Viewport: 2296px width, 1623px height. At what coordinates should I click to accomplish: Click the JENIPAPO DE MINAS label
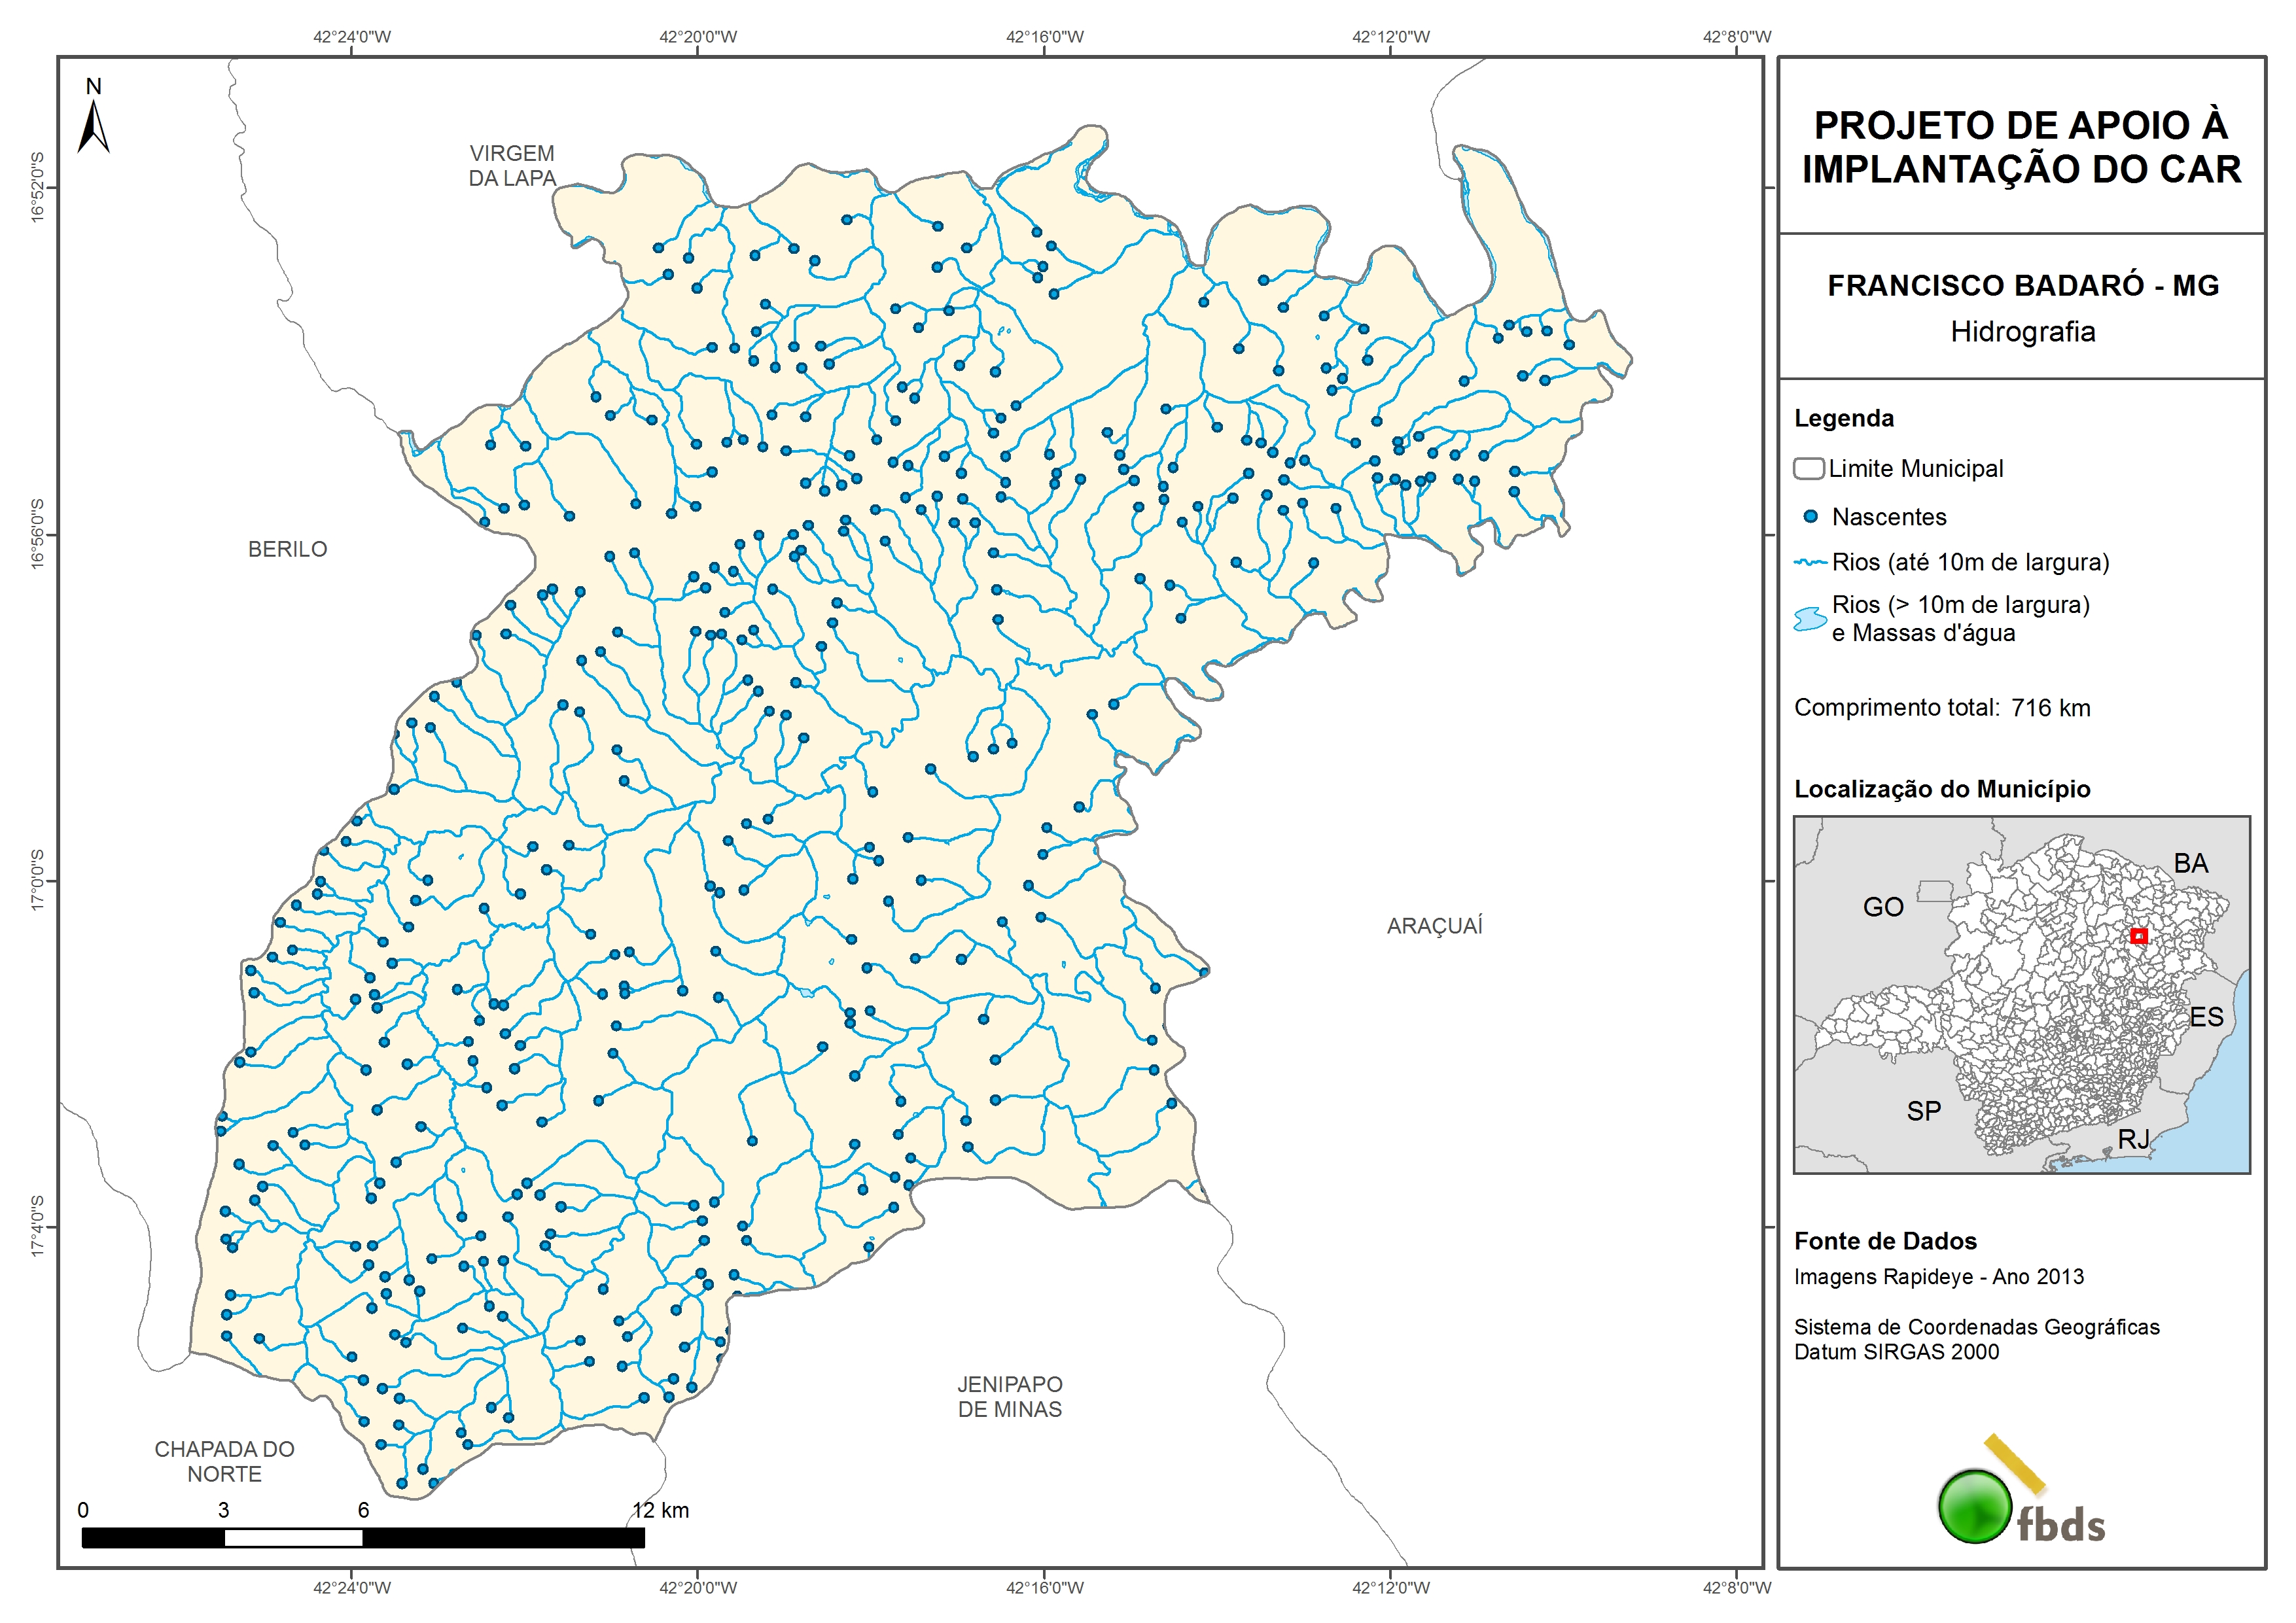pos(1010,1396)
